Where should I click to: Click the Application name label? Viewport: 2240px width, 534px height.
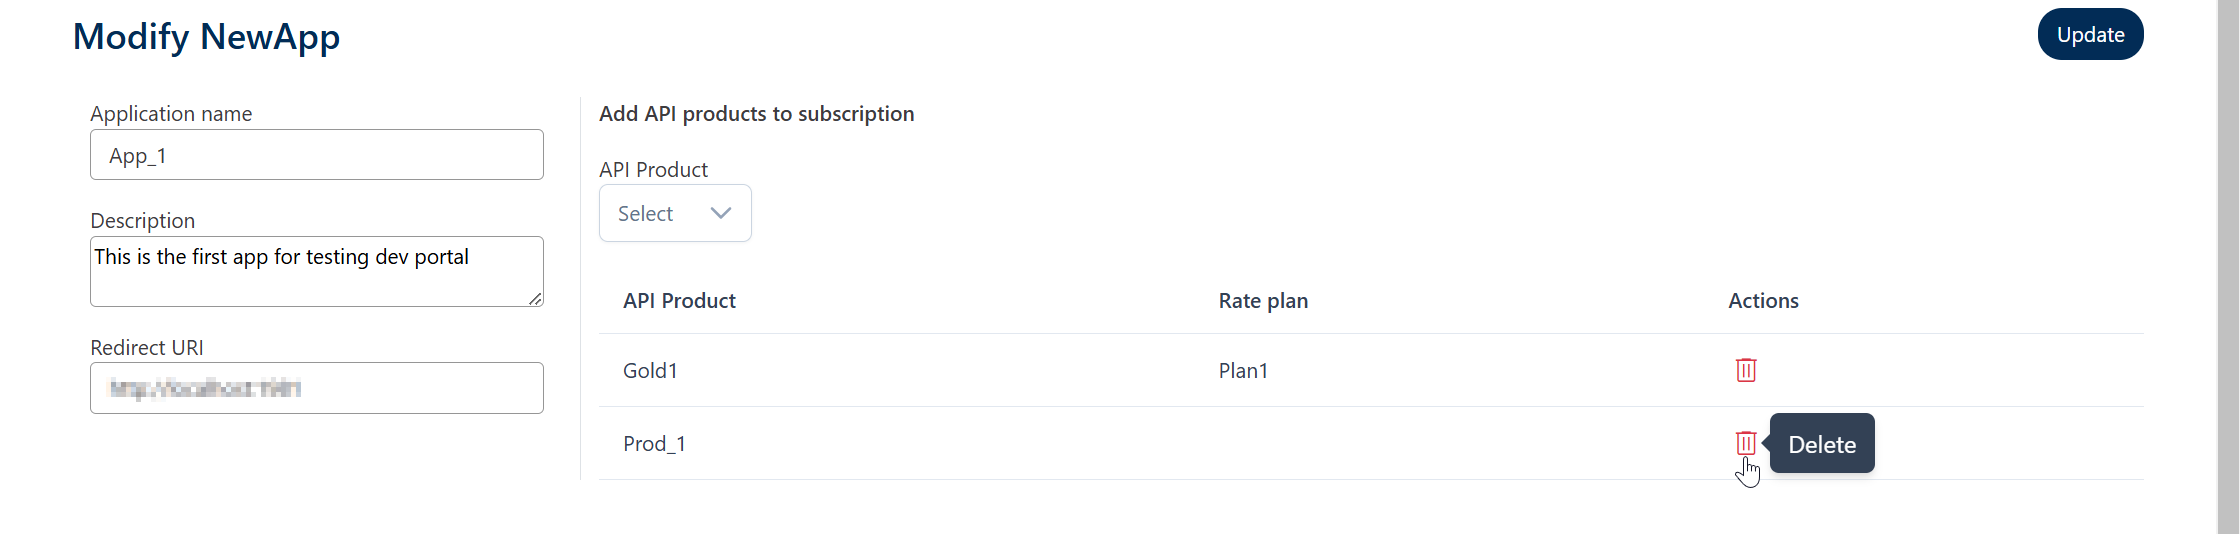click(171, 114)
